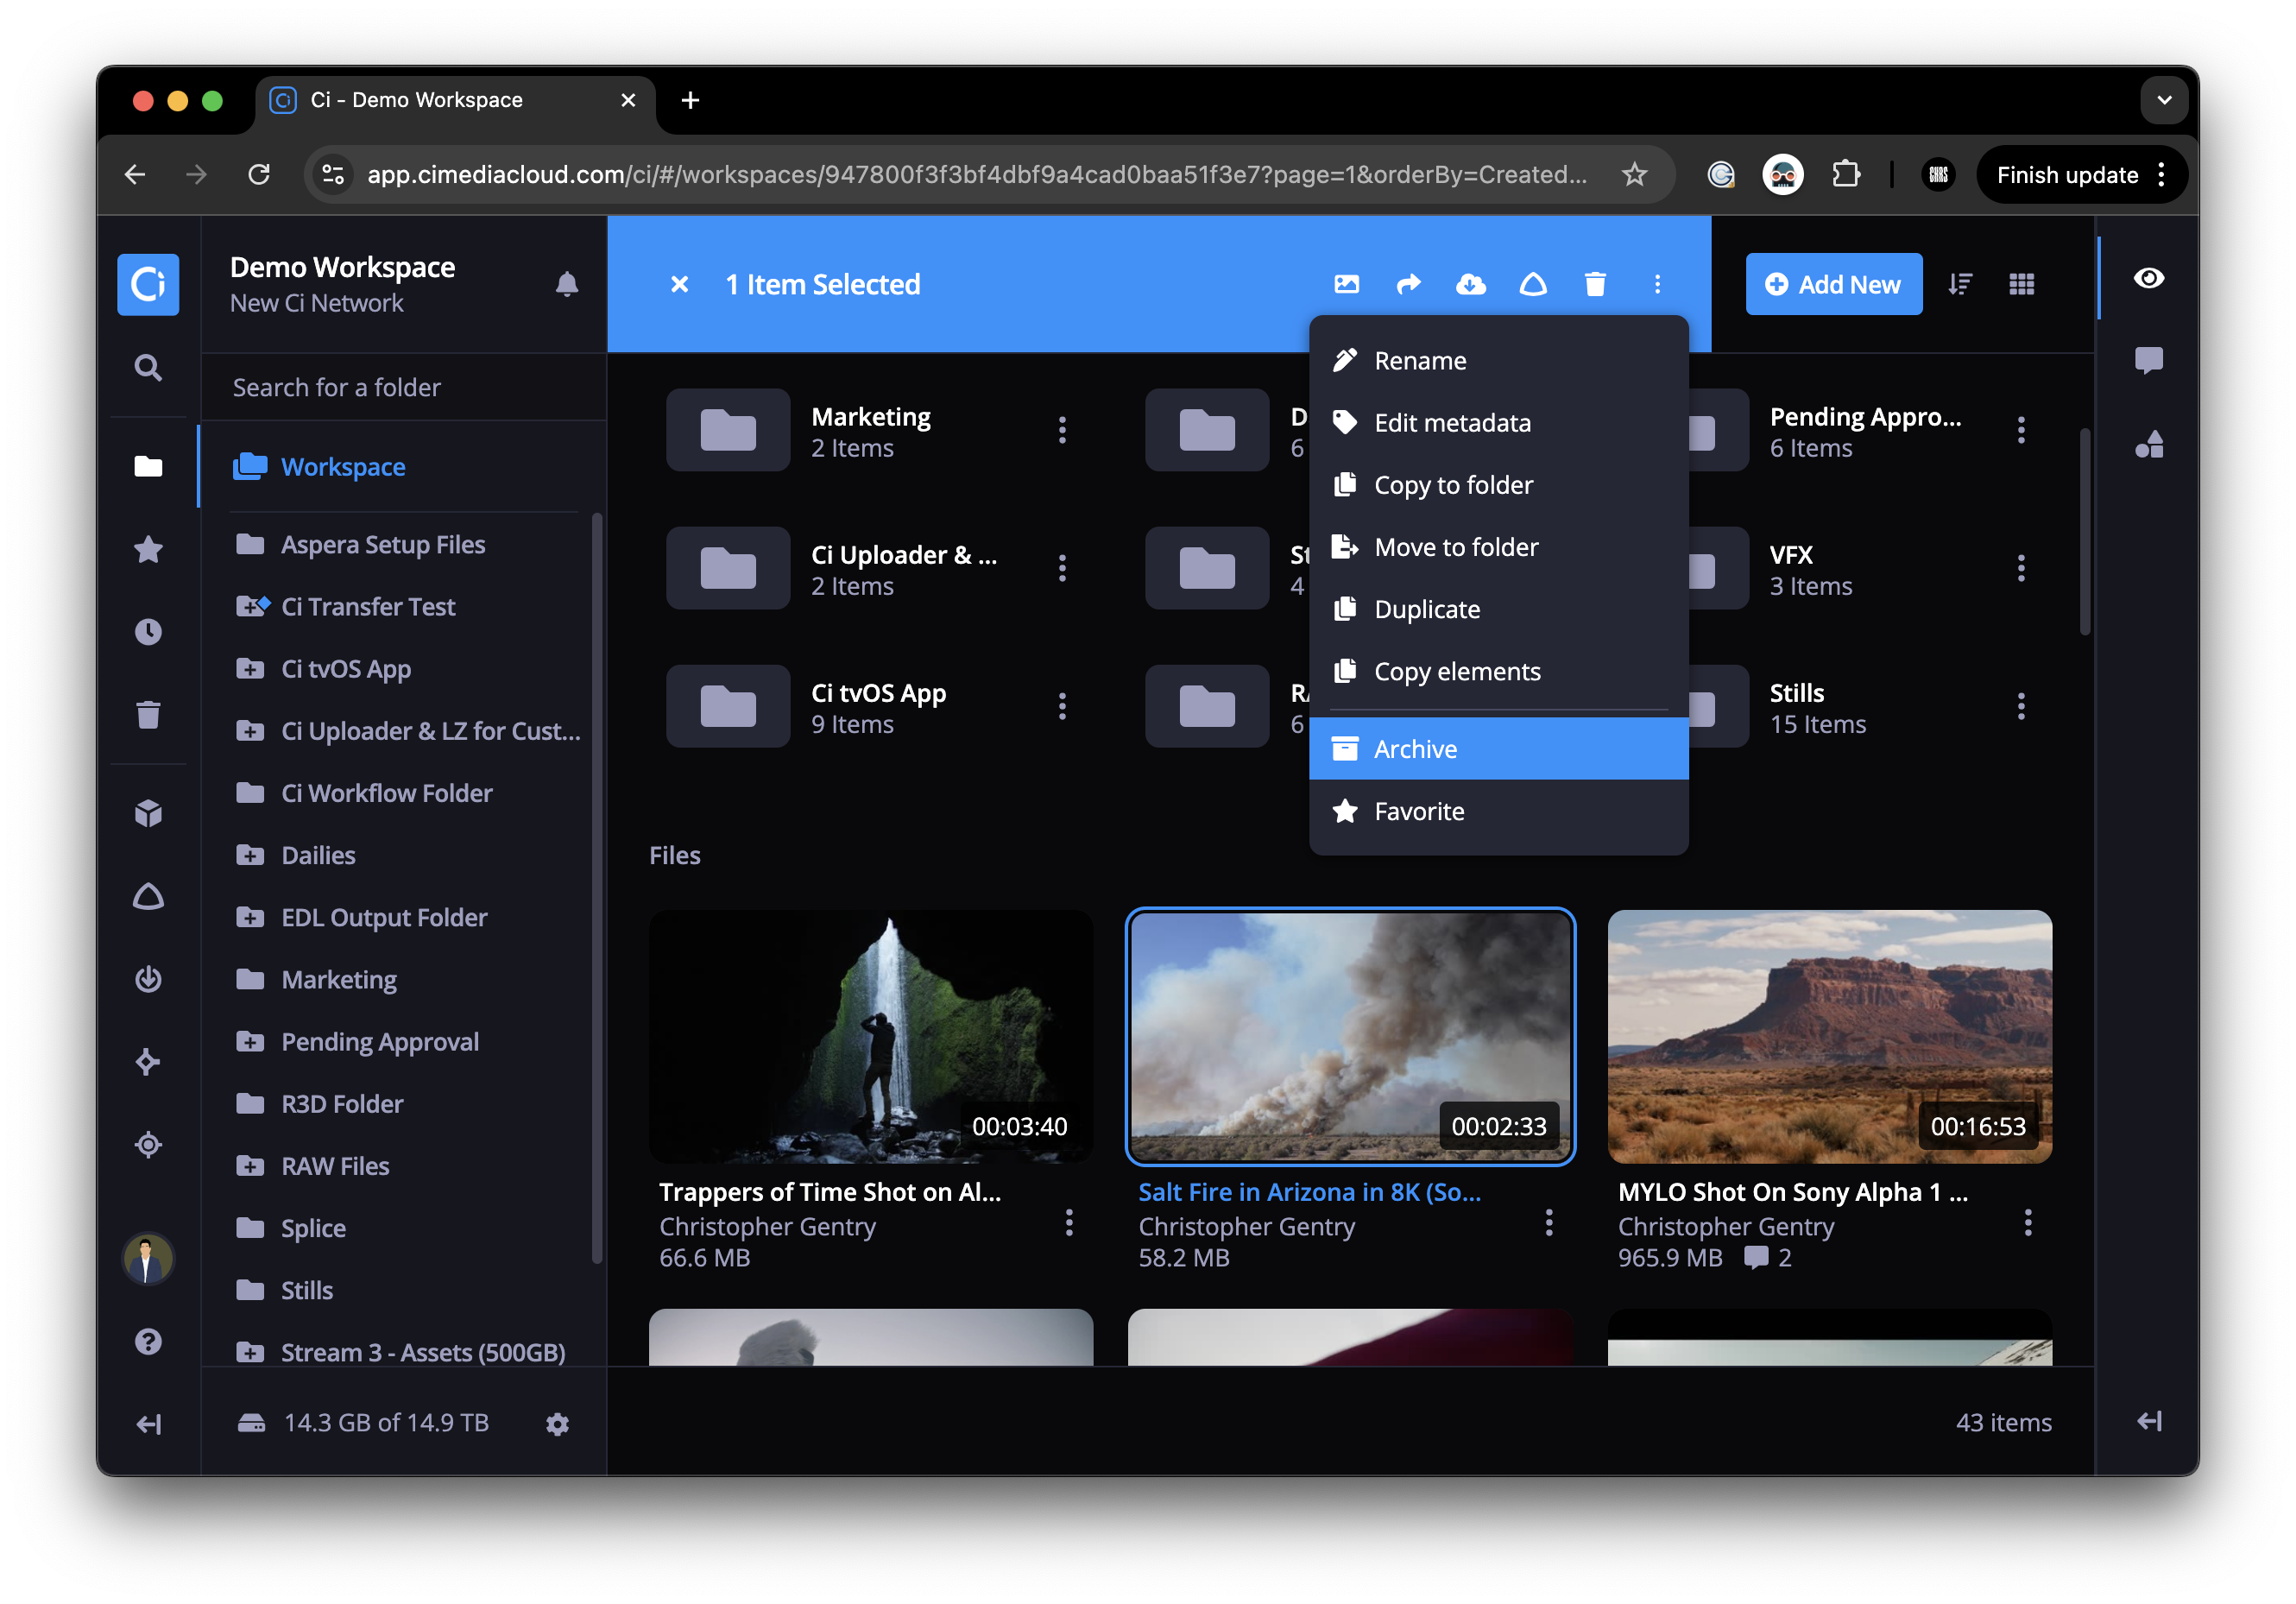Open the folders view in left rail
The width and height of the screenshot is (2296, 1604).
point(148,466)
